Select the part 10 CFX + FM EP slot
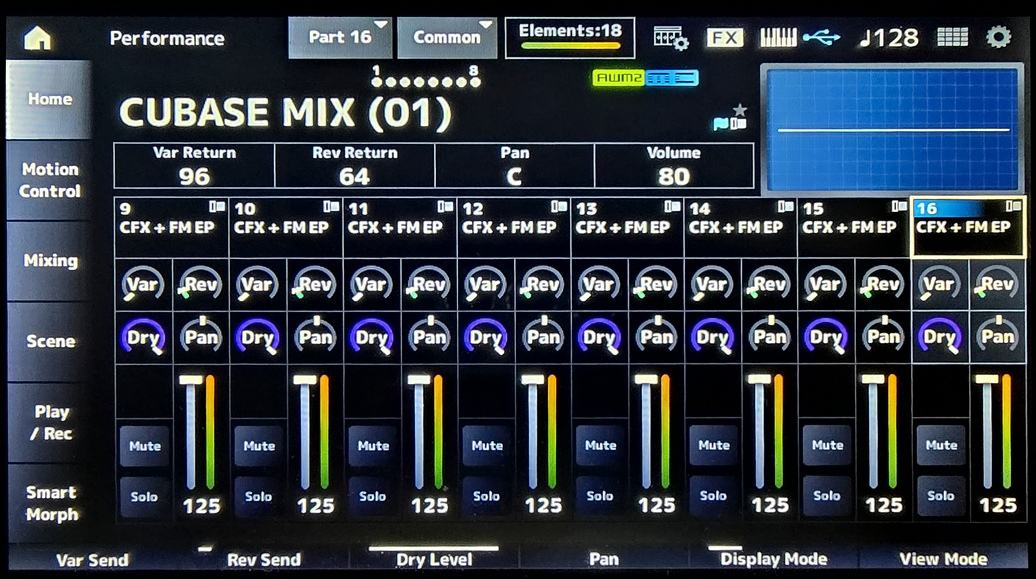The width and height of the screenshot is (1036, 579). click(x=286, y=227)
